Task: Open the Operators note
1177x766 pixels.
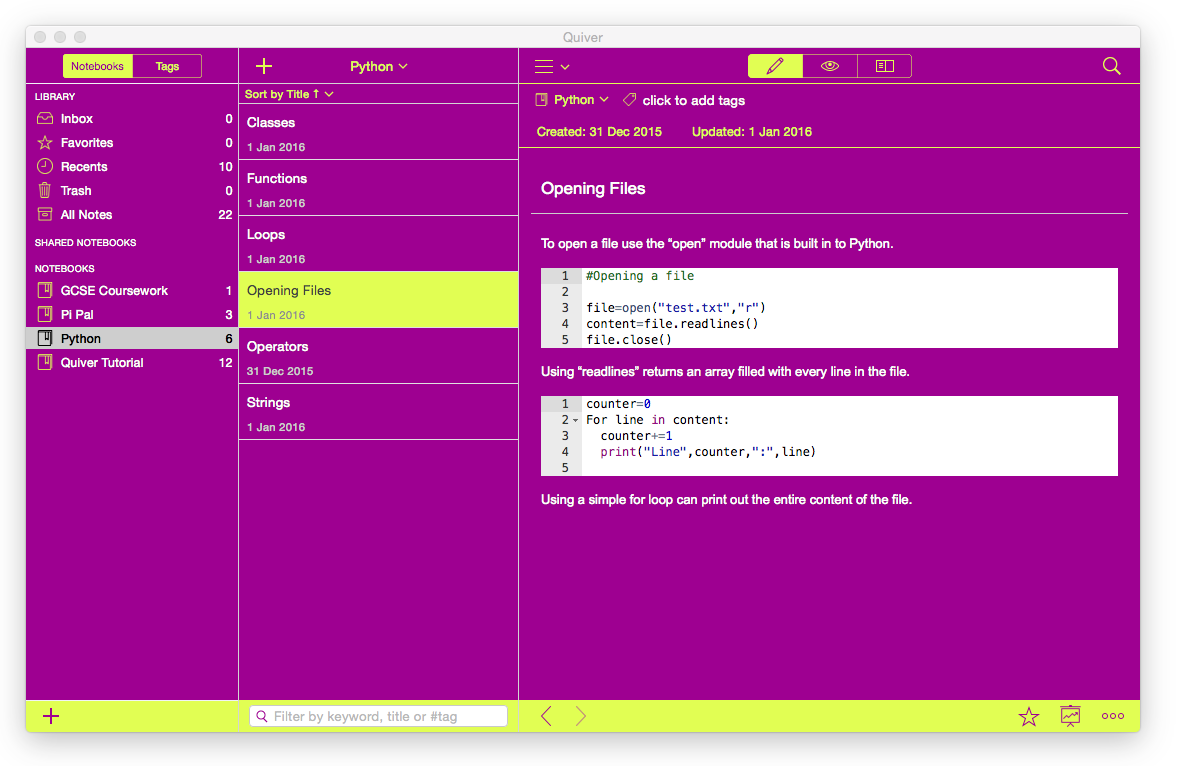Action: click(378, 357)
